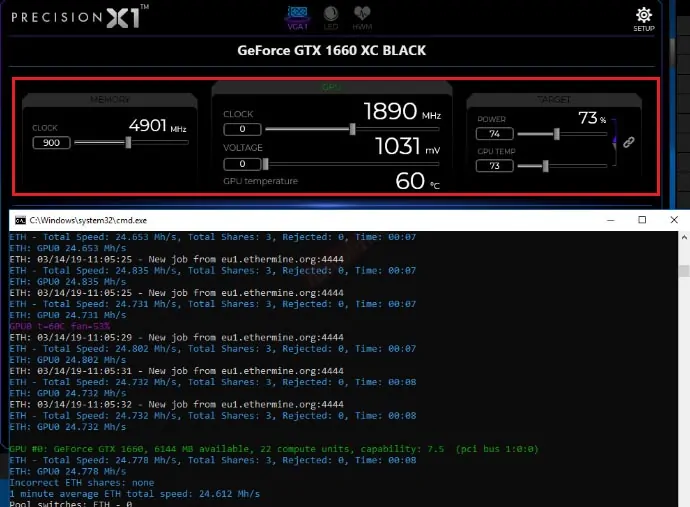Click the 1 minute average ETH speed line
The image size is (690, 507).
coord(135,494)
